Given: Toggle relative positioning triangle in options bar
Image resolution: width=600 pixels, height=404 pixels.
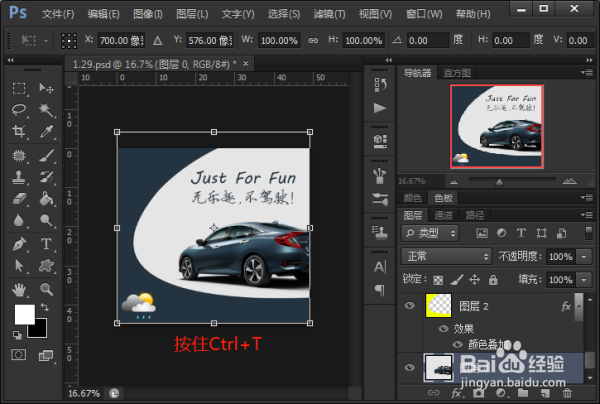Looking at the screenshot, I should coord(157,40).
